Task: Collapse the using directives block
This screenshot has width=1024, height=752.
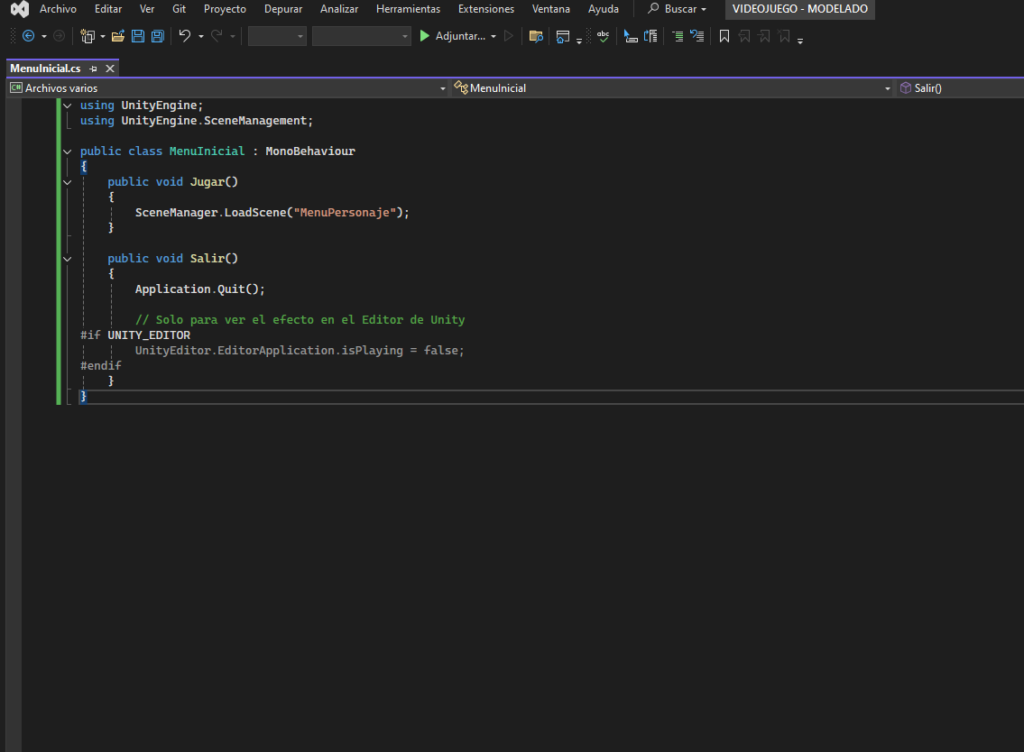Action: point(67,106)
